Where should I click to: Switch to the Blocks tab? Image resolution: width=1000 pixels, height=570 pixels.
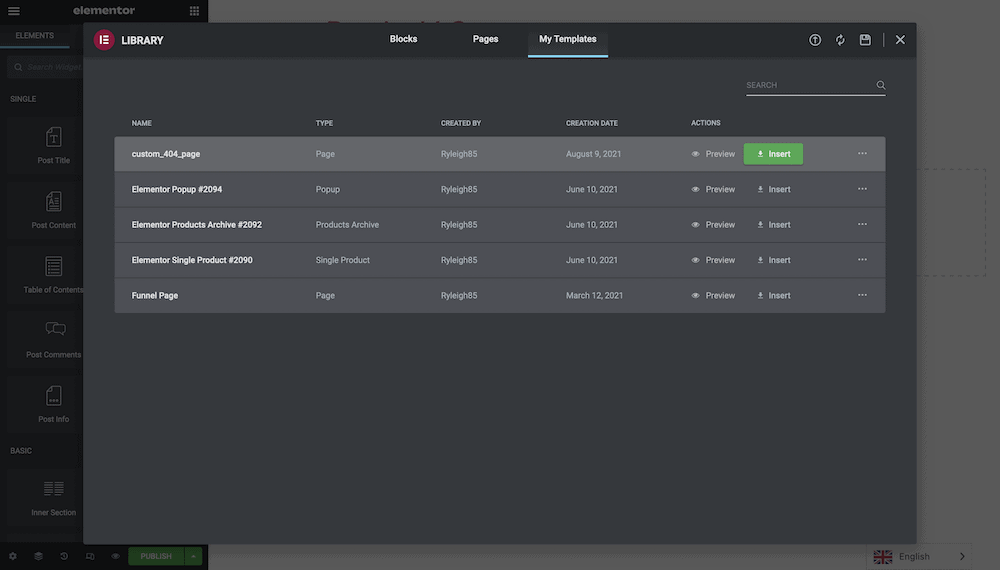click(x=403, y=39)
